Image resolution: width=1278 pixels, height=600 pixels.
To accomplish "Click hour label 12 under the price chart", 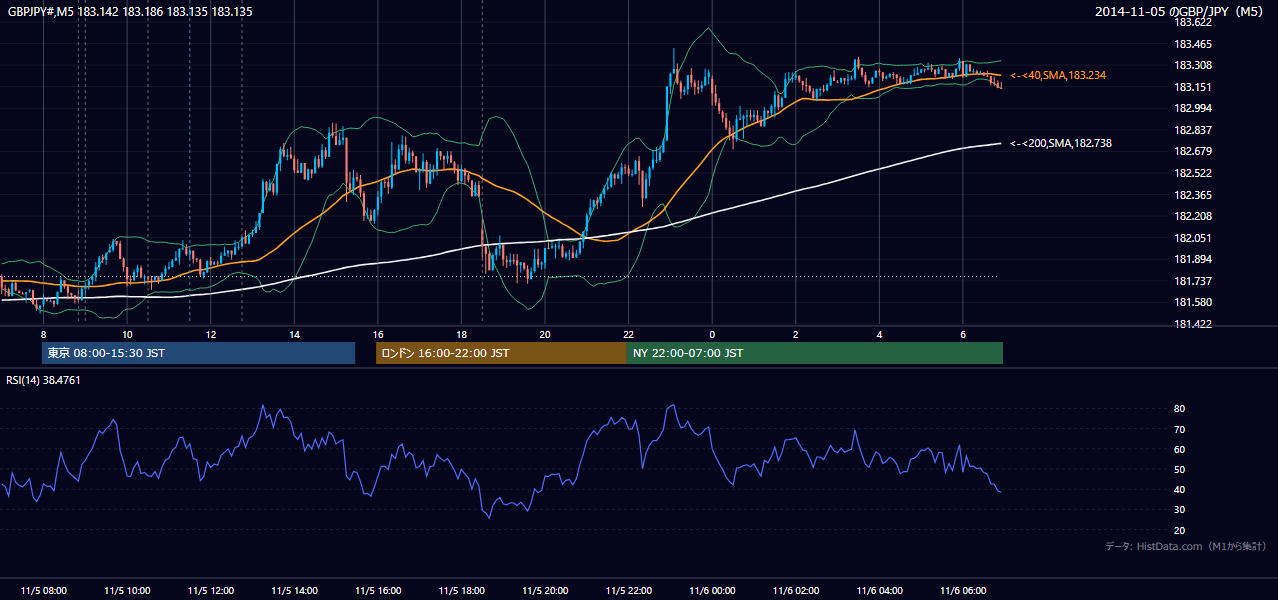I will coord(211,334).
